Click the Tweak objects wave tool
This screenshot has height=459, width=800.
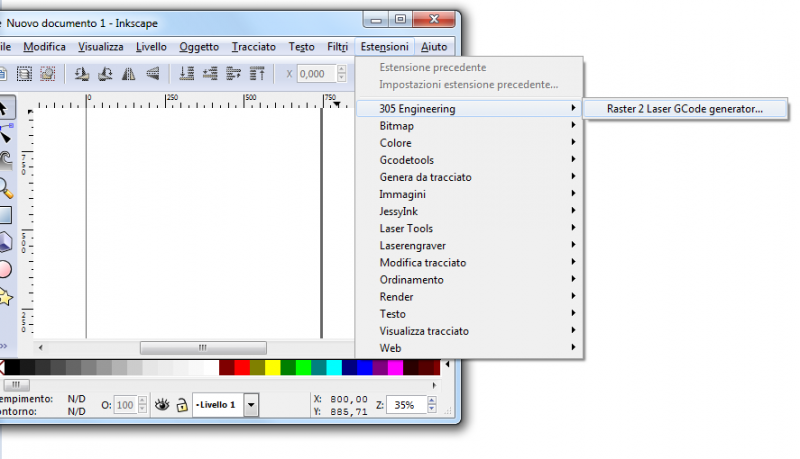[x=6, y=160]
